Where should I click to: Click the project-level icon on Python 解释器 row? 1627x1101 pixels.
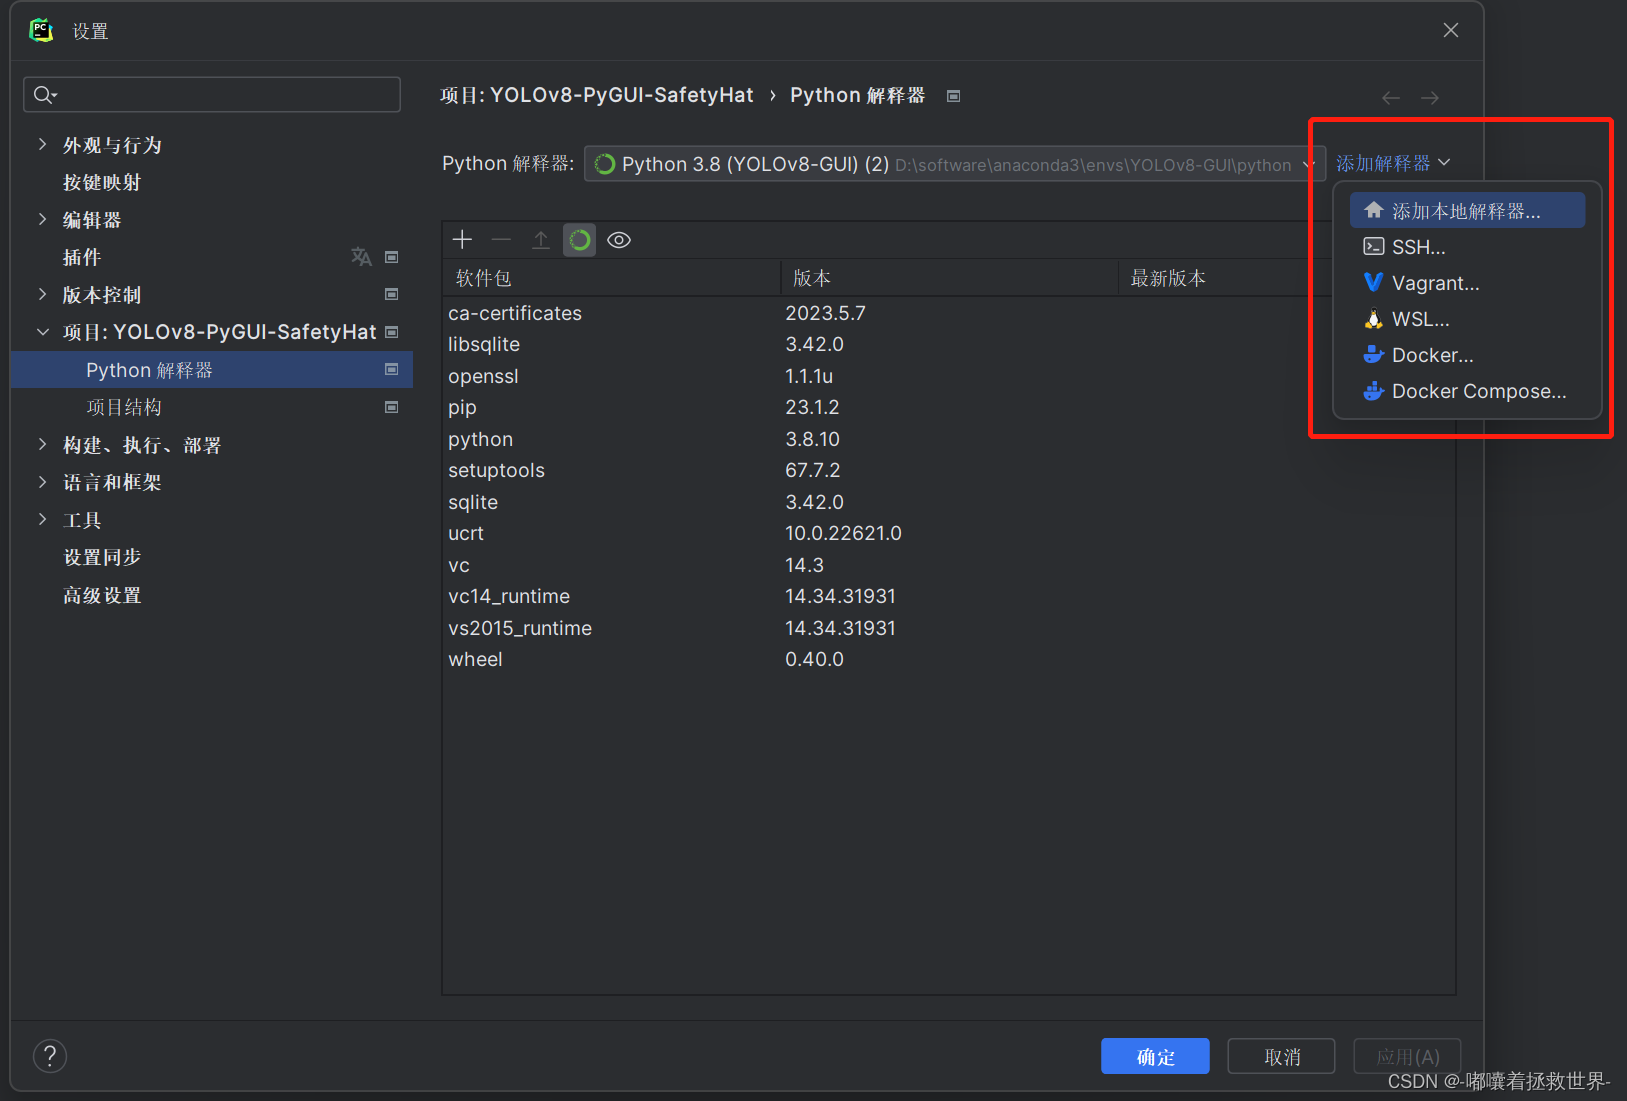pos(392,369)
